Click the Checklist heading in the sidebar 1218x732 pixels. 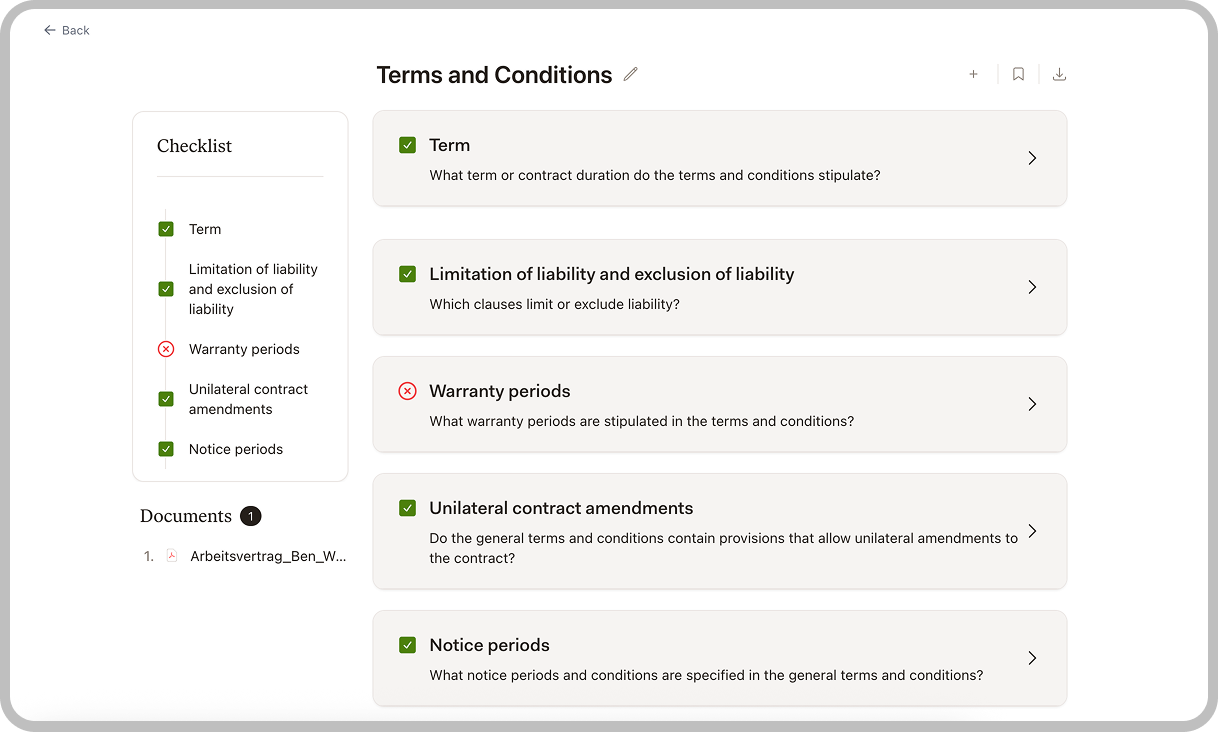[x=194, y=146]
